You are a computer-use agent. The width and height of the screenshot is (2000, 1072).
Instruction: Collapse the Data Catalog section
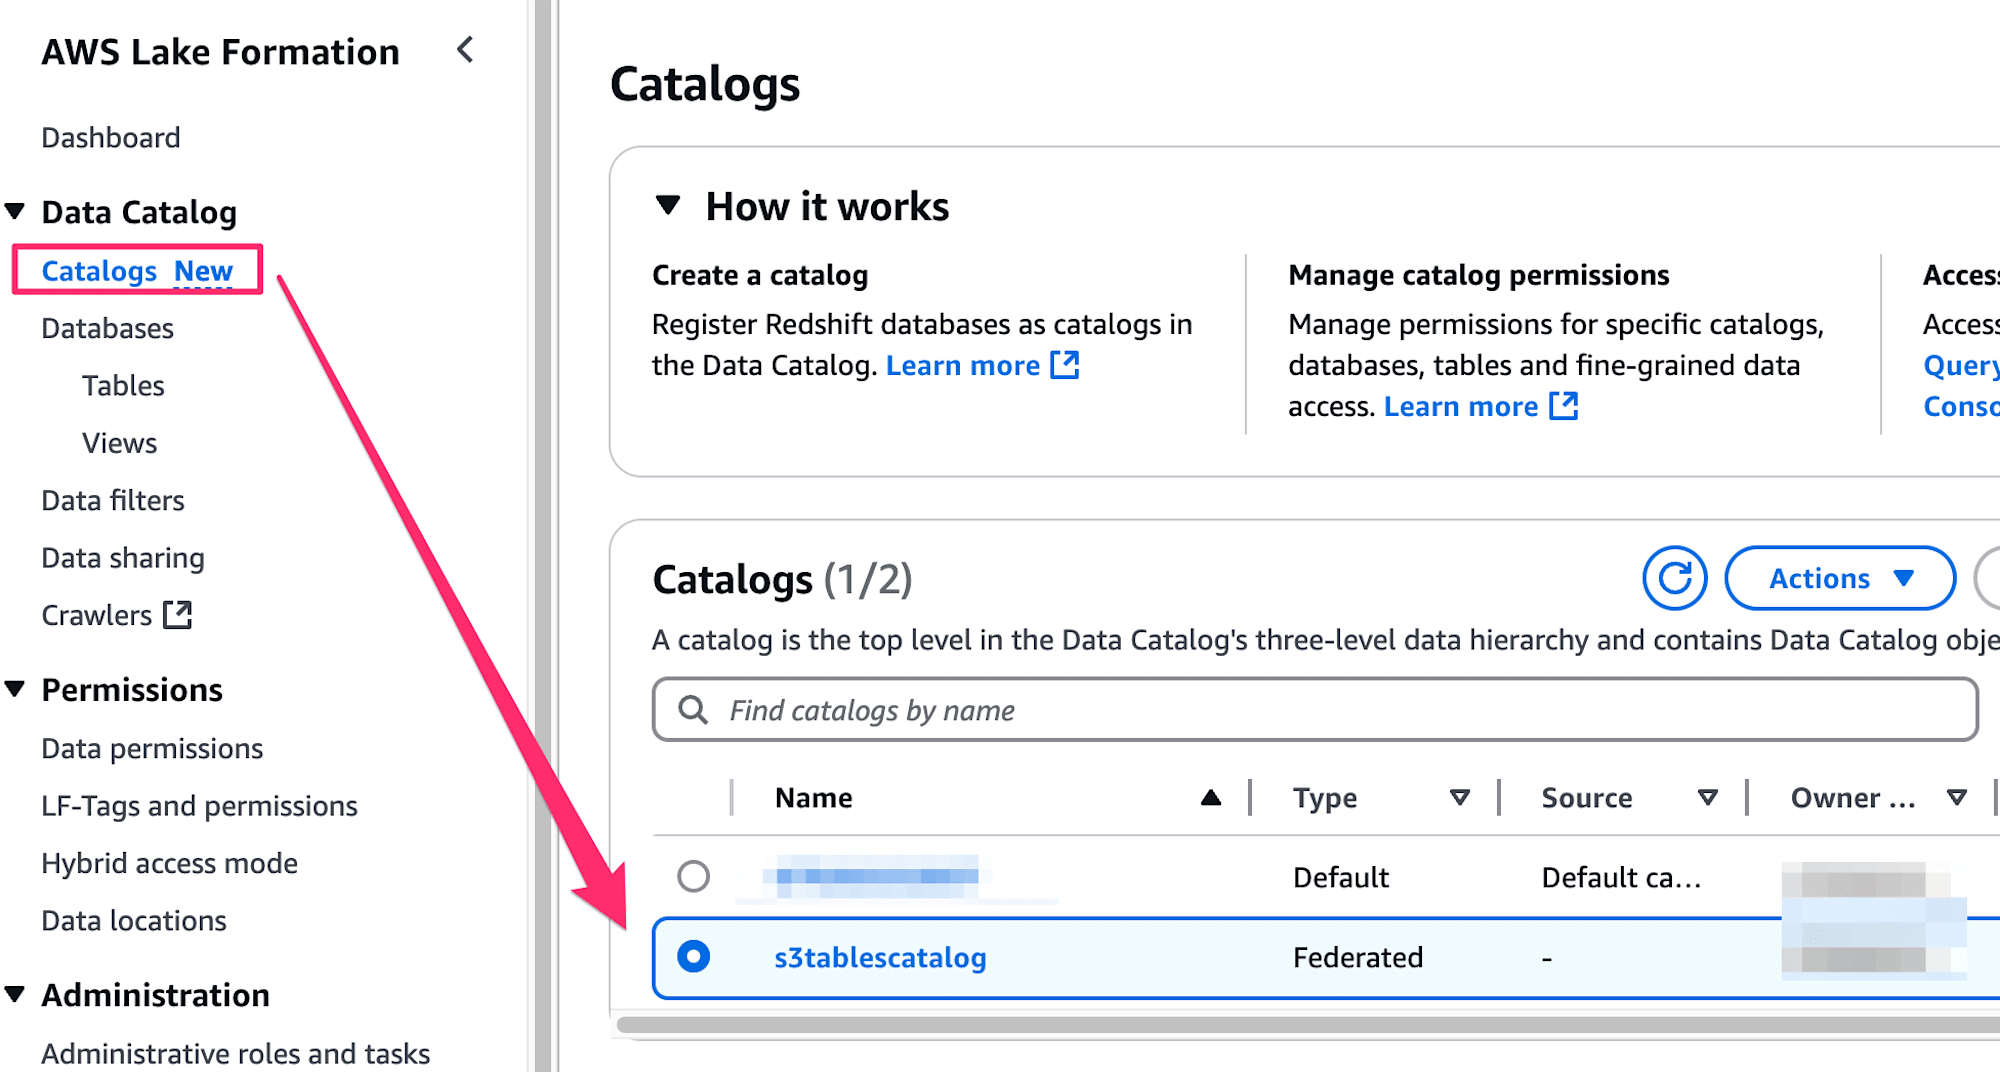(x=15, y=211)
